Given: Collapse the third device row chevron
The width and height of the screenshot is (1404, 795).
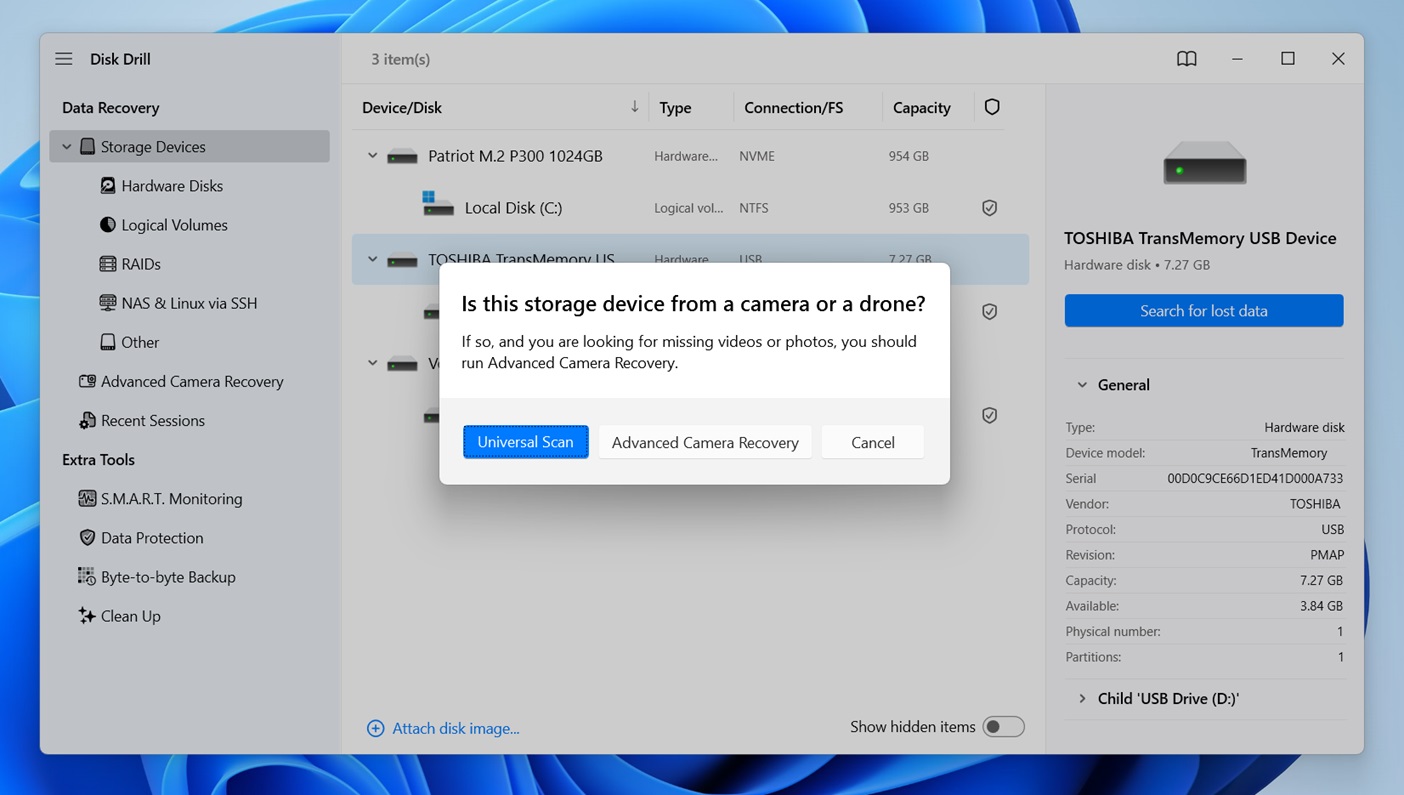Looking at the screenshot, I should 372,363.
